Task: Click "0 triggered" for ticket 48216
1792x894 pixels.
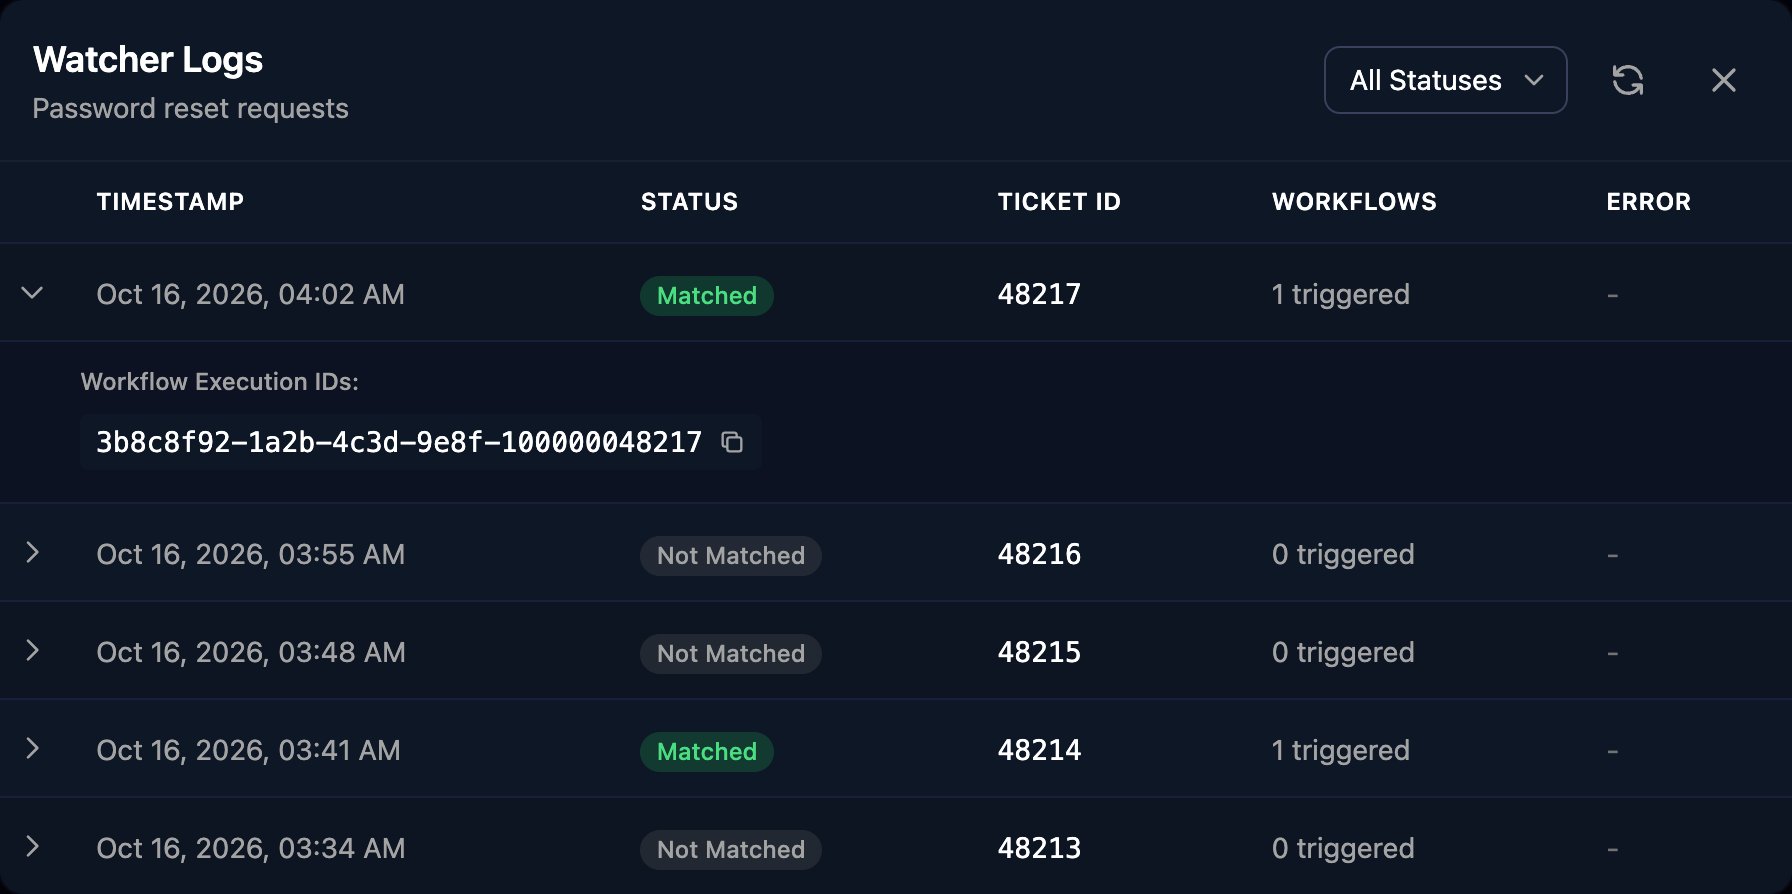Action: (x=1343, y=554)
